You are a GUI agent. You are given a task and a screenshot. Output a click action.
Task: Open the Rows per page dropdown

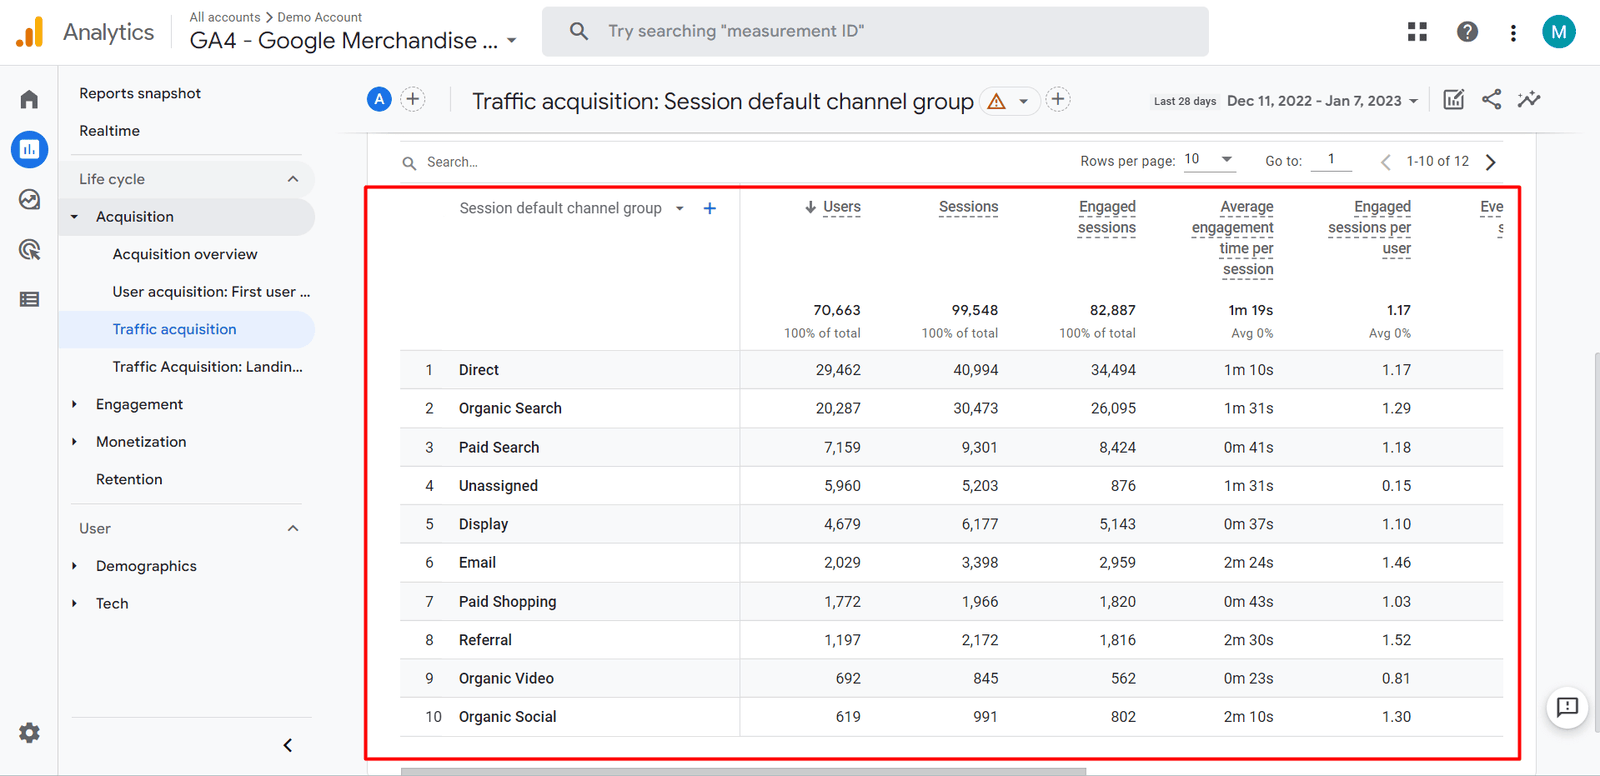pos(1210,160)
